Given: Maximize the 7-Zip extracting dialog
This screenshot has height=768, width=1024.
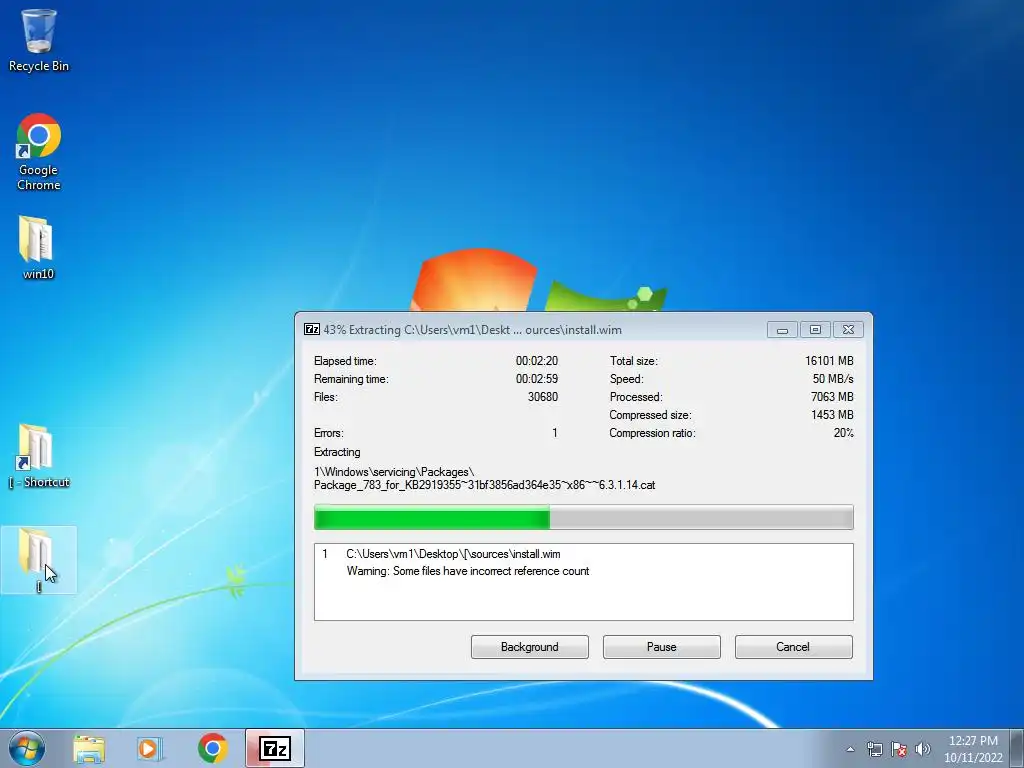Looking at the screenshot, I should tap(815, 330).
